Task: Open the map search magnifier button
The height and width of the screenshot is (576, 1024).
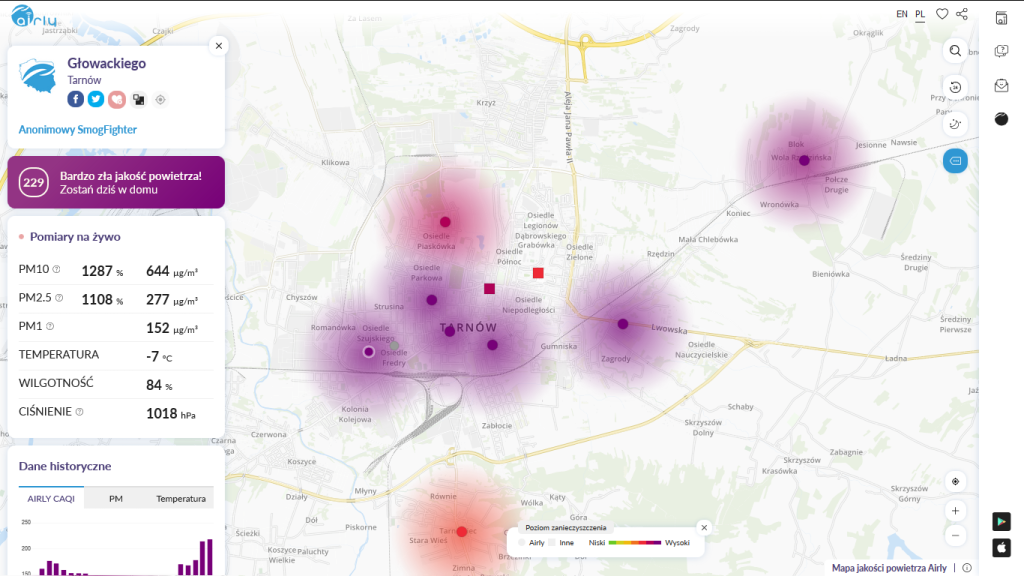Action: pyautogui.click(x=955, y=50)
